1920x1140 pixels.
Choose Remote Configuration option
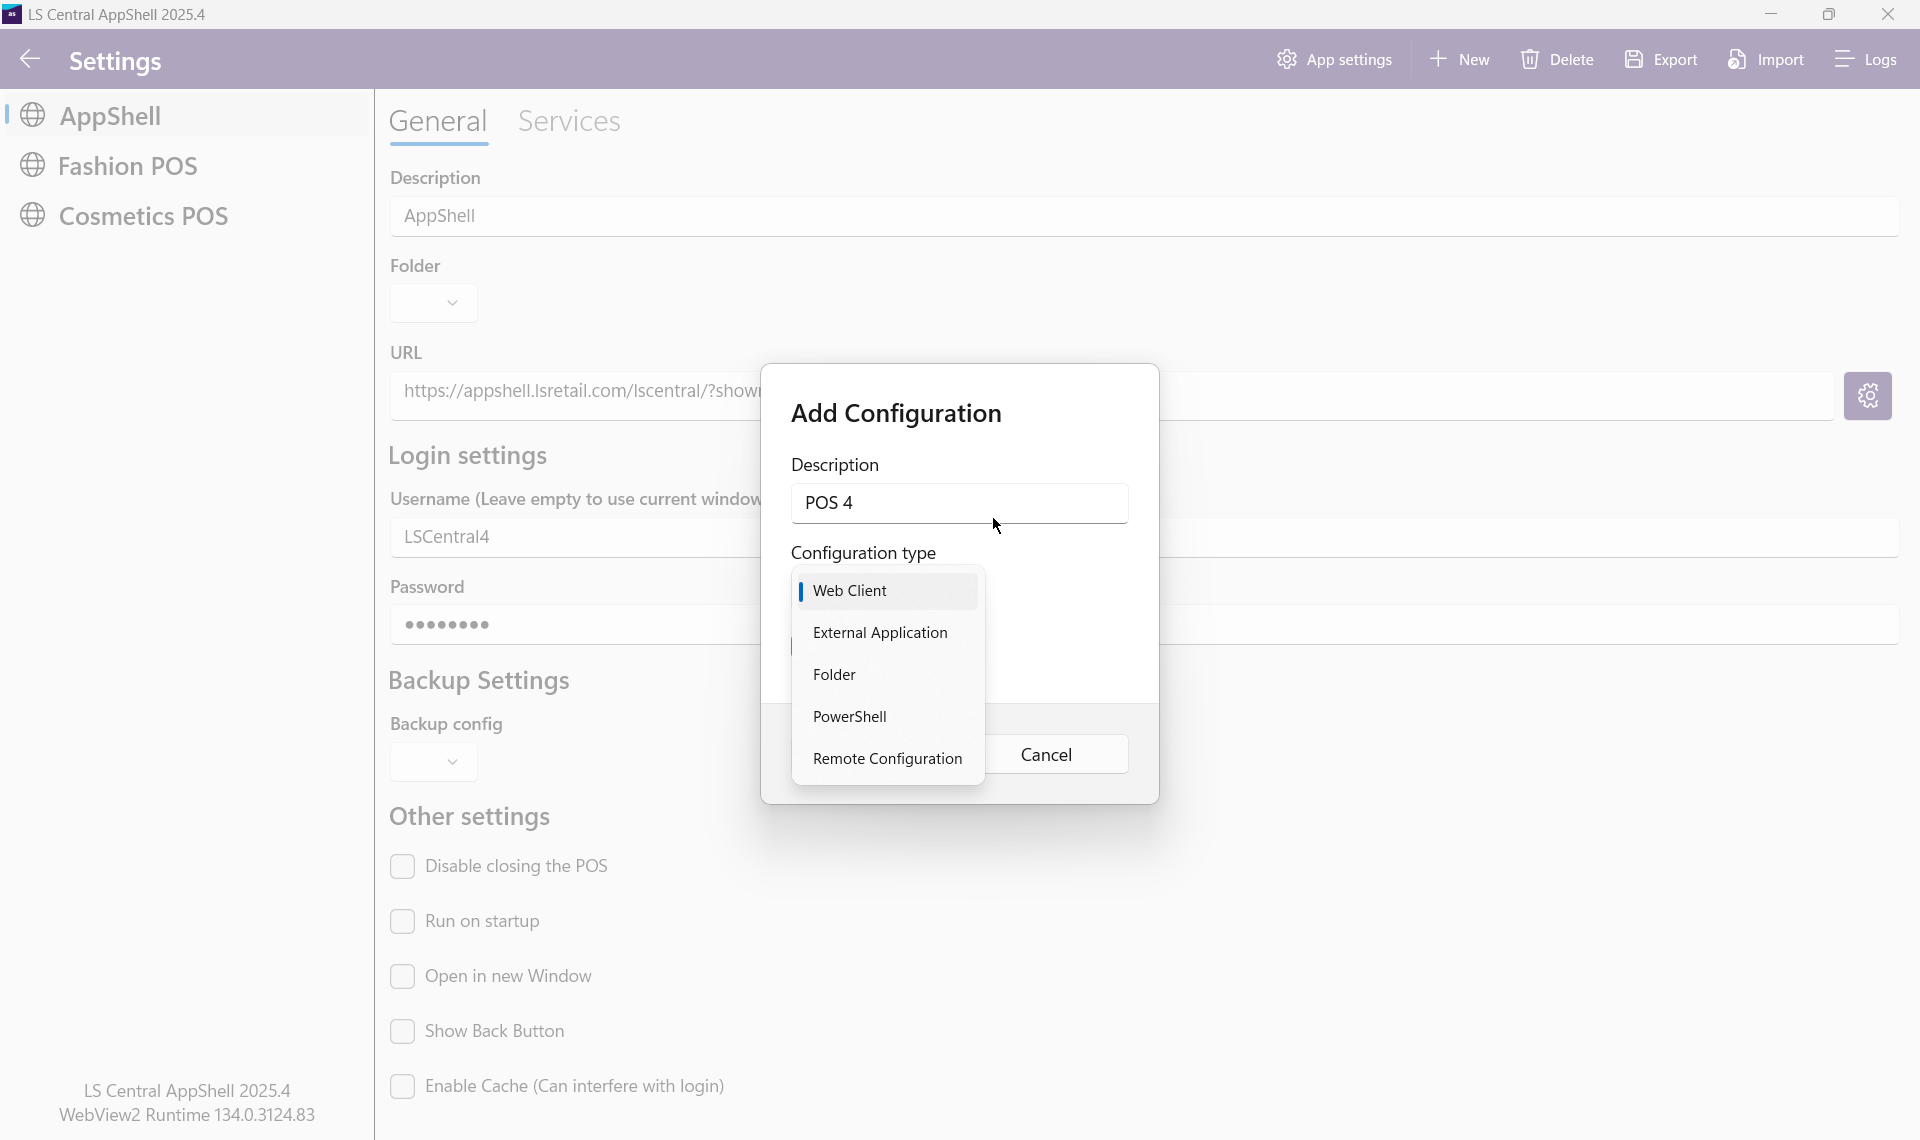887,759
